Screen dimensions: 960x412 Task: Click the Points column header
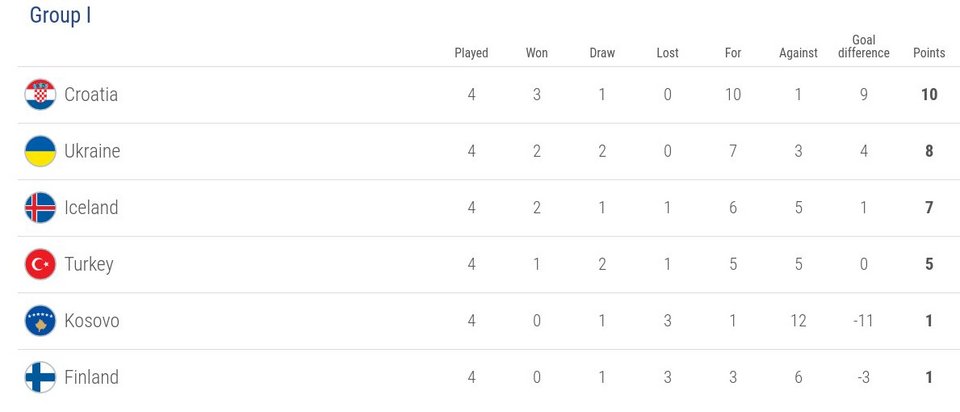[x=929, y=53]
